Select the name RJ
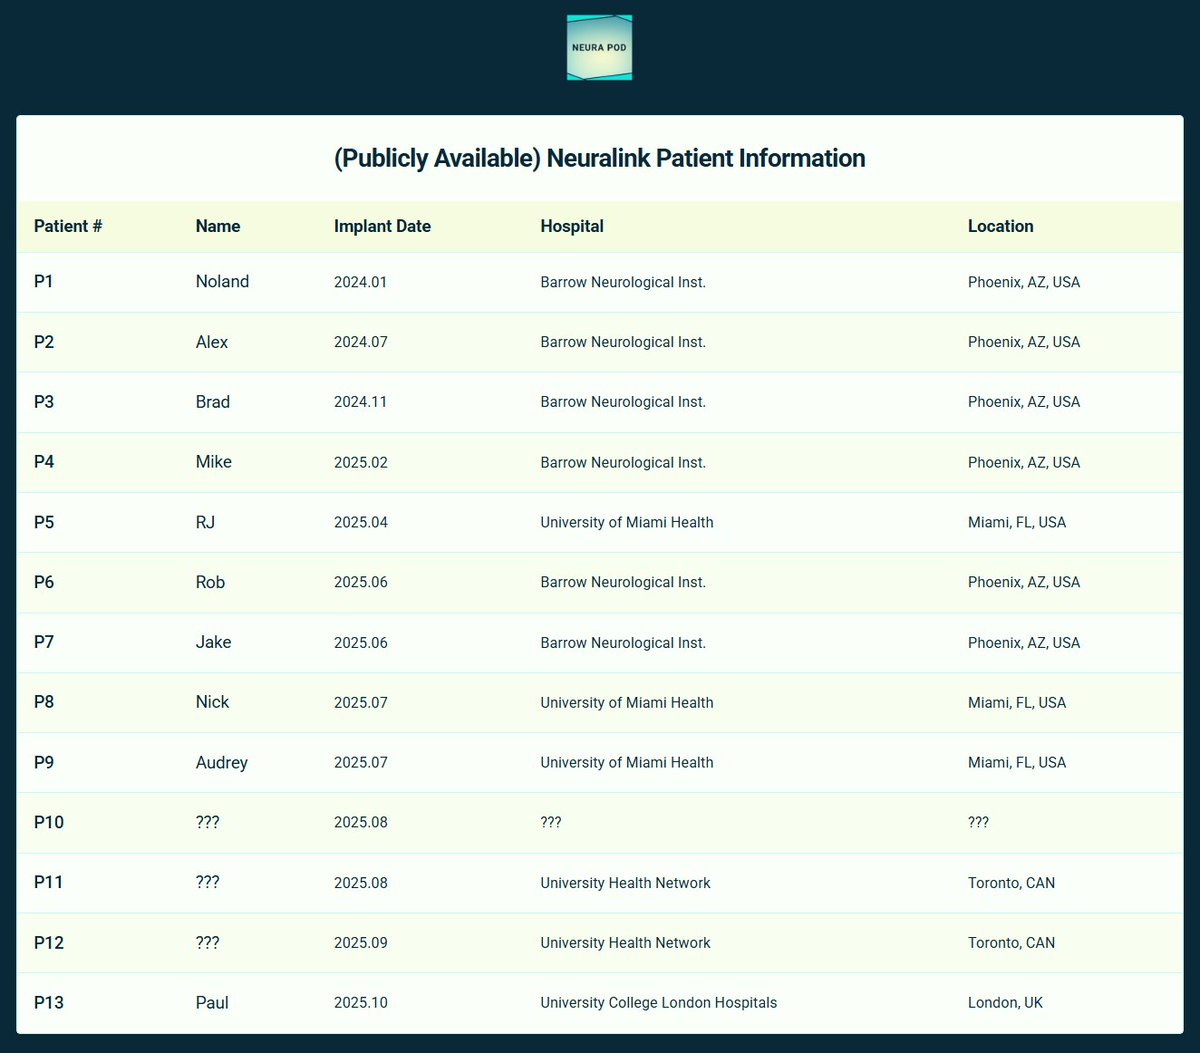The height and width of the screenshot is (1053, 1200). point(205,522)
